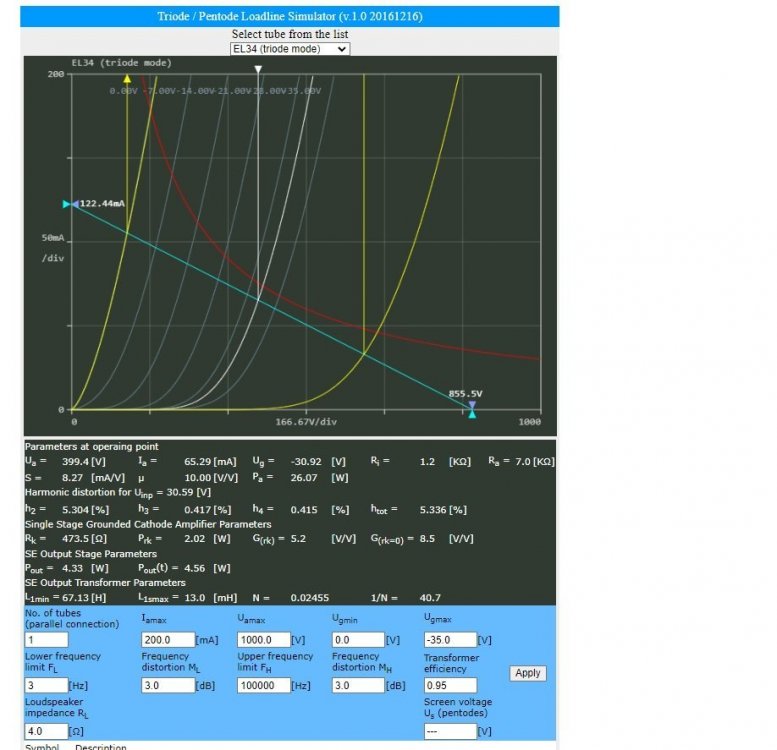
Task: Click the blue triangle marker at 855.5V
Action: pyautogui.click(x=473, y=405)
